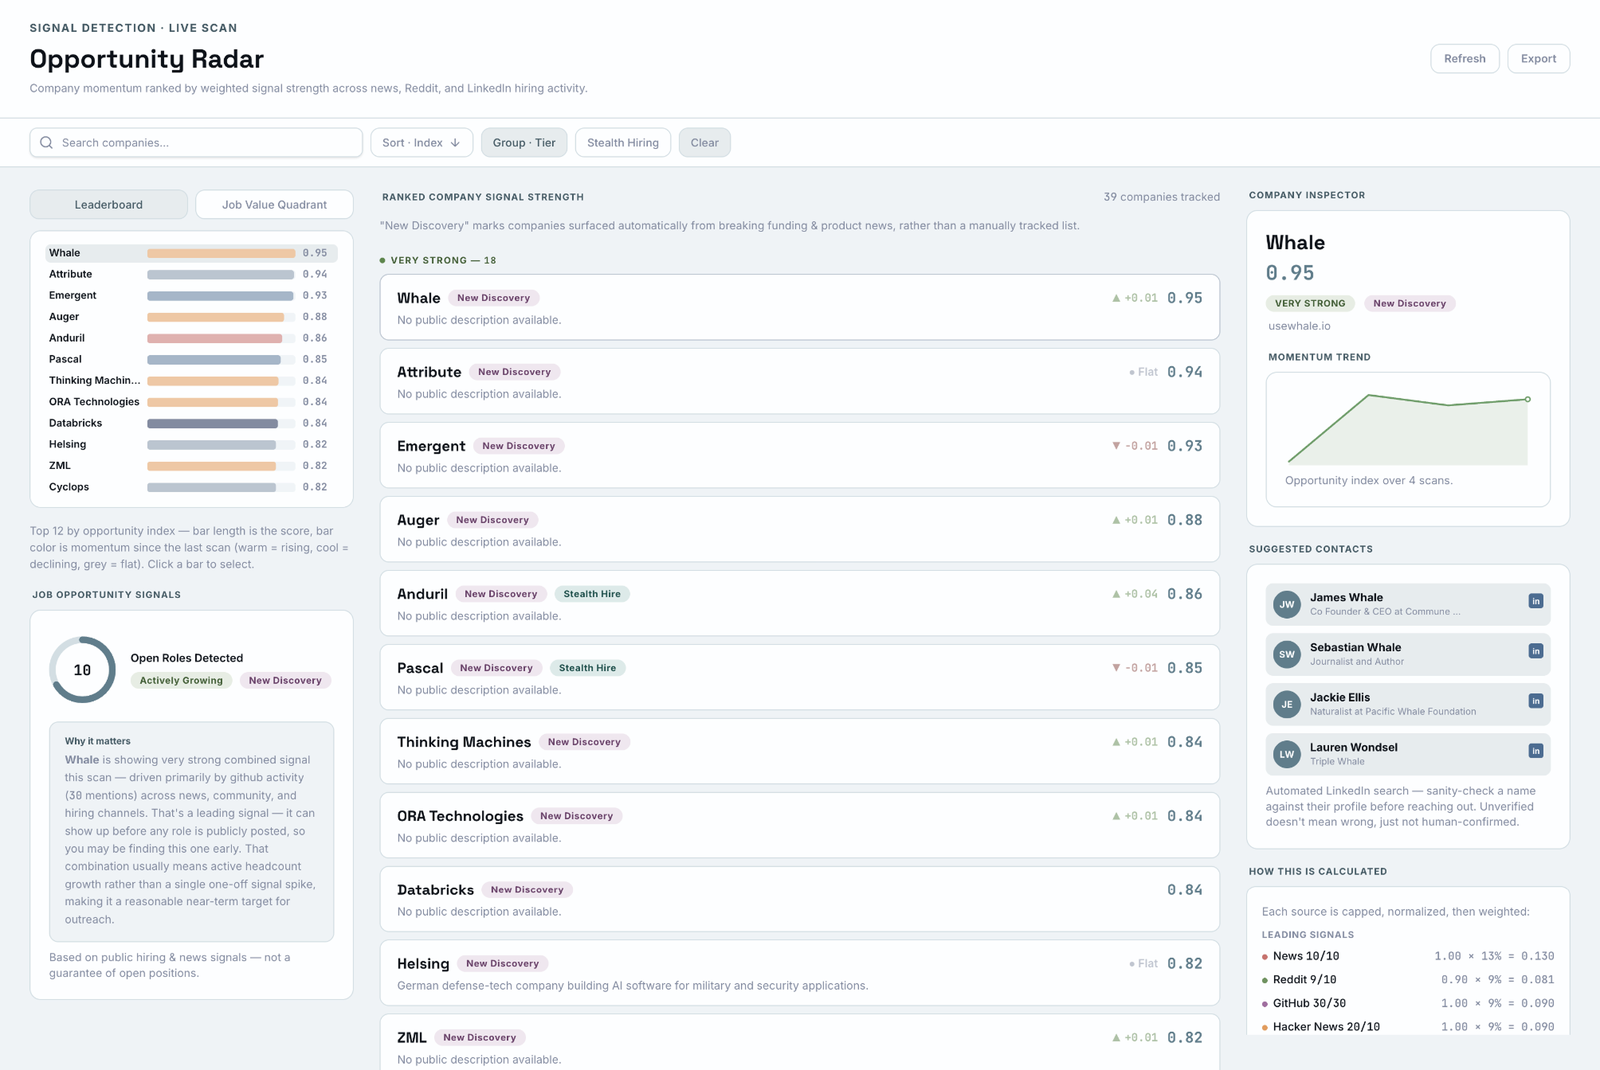
Task: Open the ZML card in the ranked list
Action: point(800,1042)
